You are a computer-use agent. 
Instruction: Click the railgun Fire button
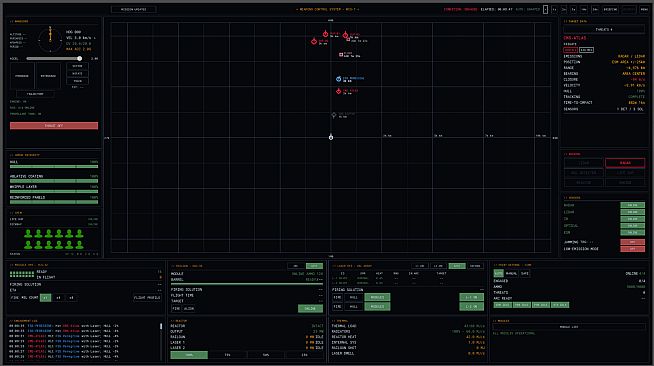(x=176, y=308)
